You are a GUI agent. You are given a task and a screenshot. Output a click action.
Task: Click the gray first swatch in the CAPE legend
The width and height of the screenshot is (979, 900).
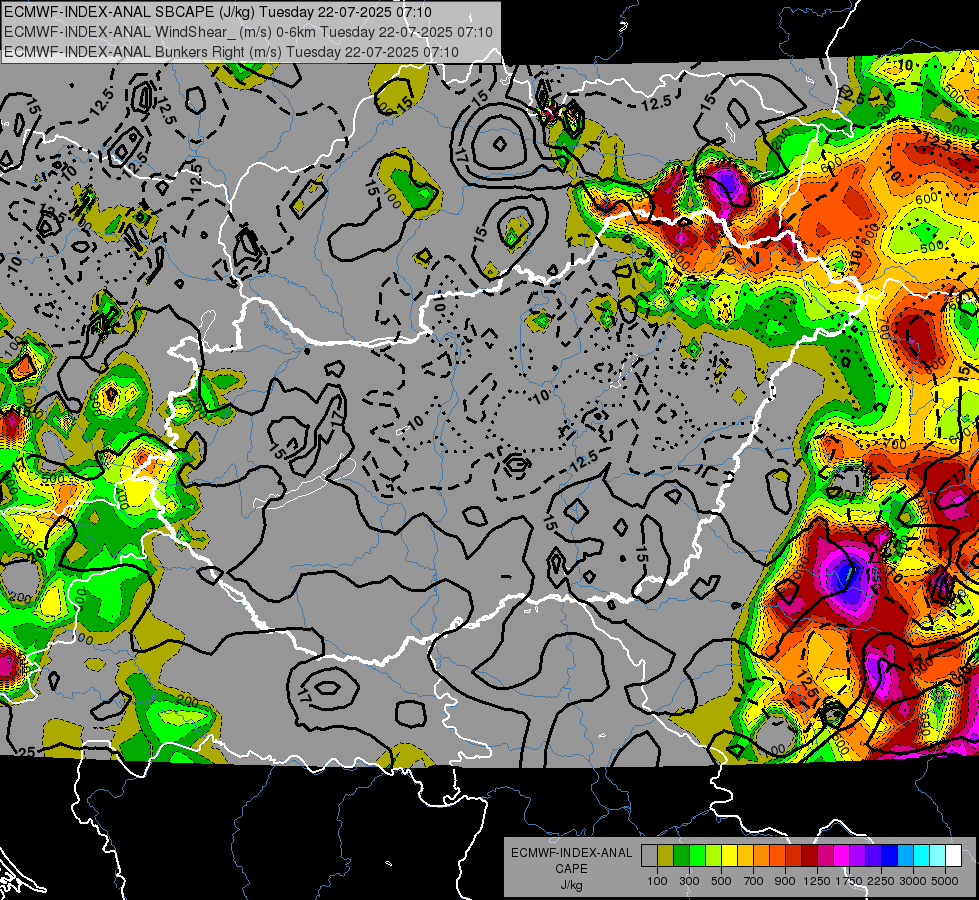pos(649,856)
